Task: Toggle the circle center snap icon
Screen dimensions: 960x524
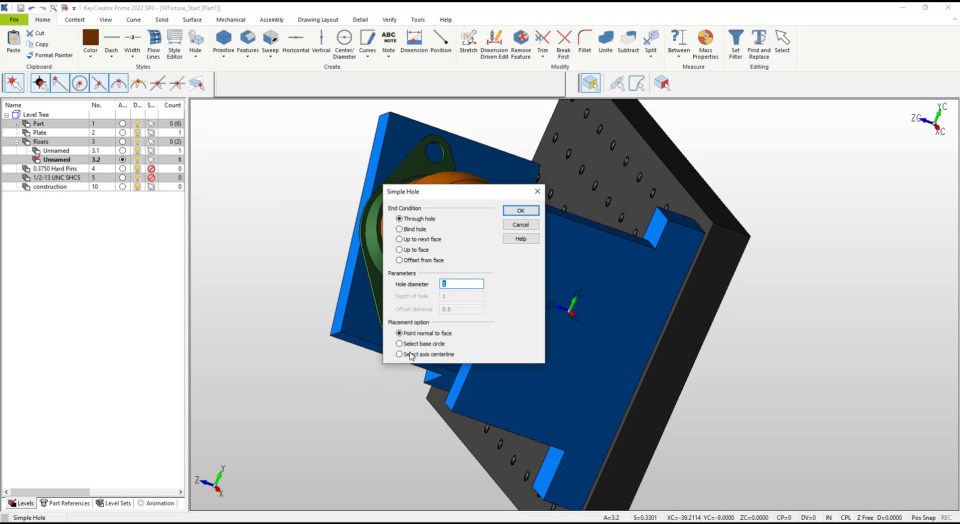Action: (80, 83)
